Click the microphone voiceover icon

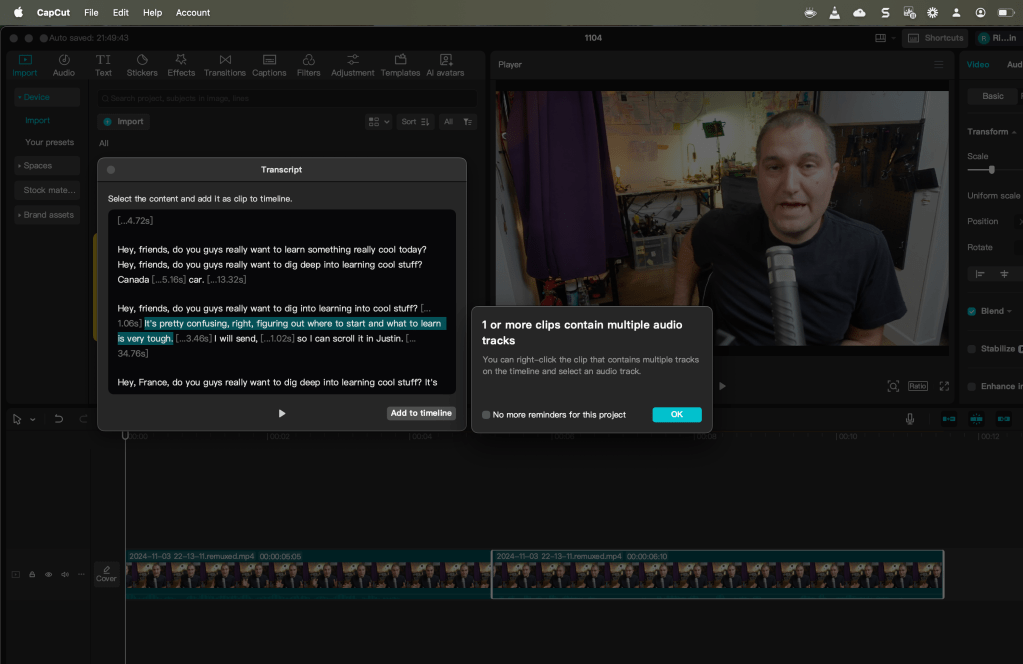[909, 419]
